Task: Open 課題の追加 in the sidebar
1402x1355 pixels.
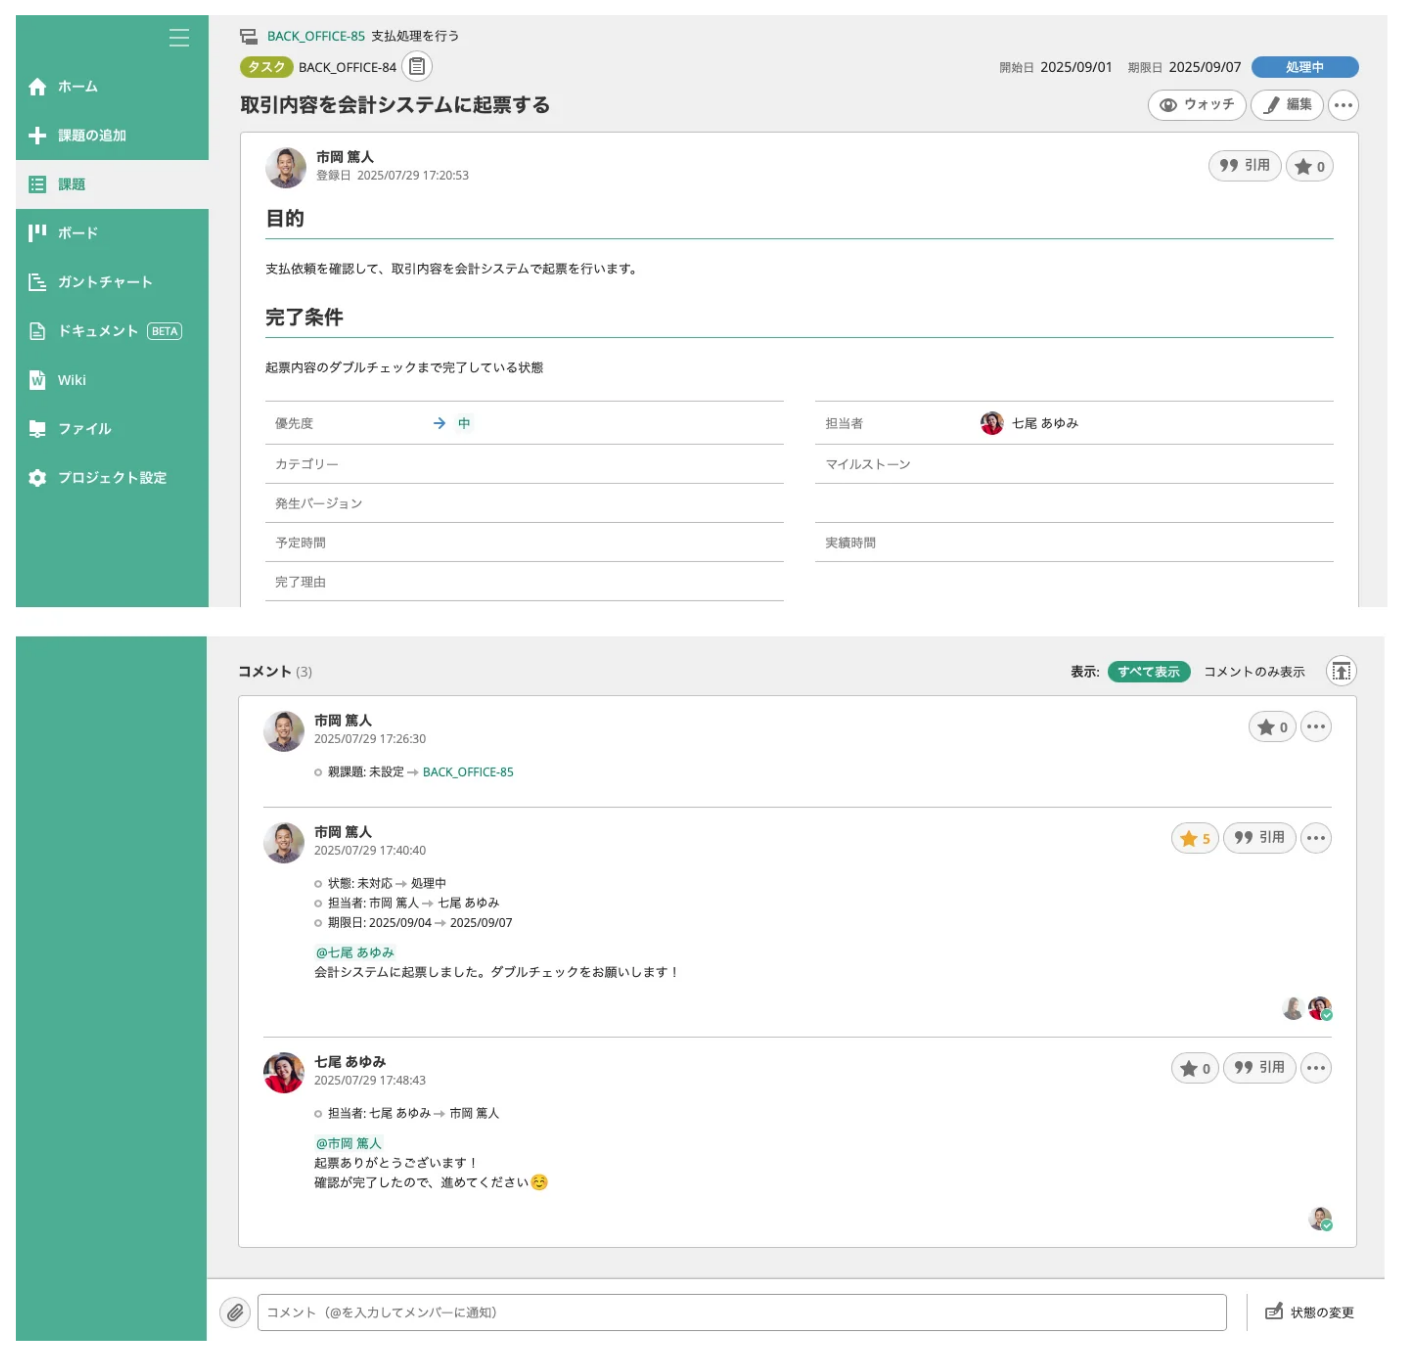Action: [112, 135]
